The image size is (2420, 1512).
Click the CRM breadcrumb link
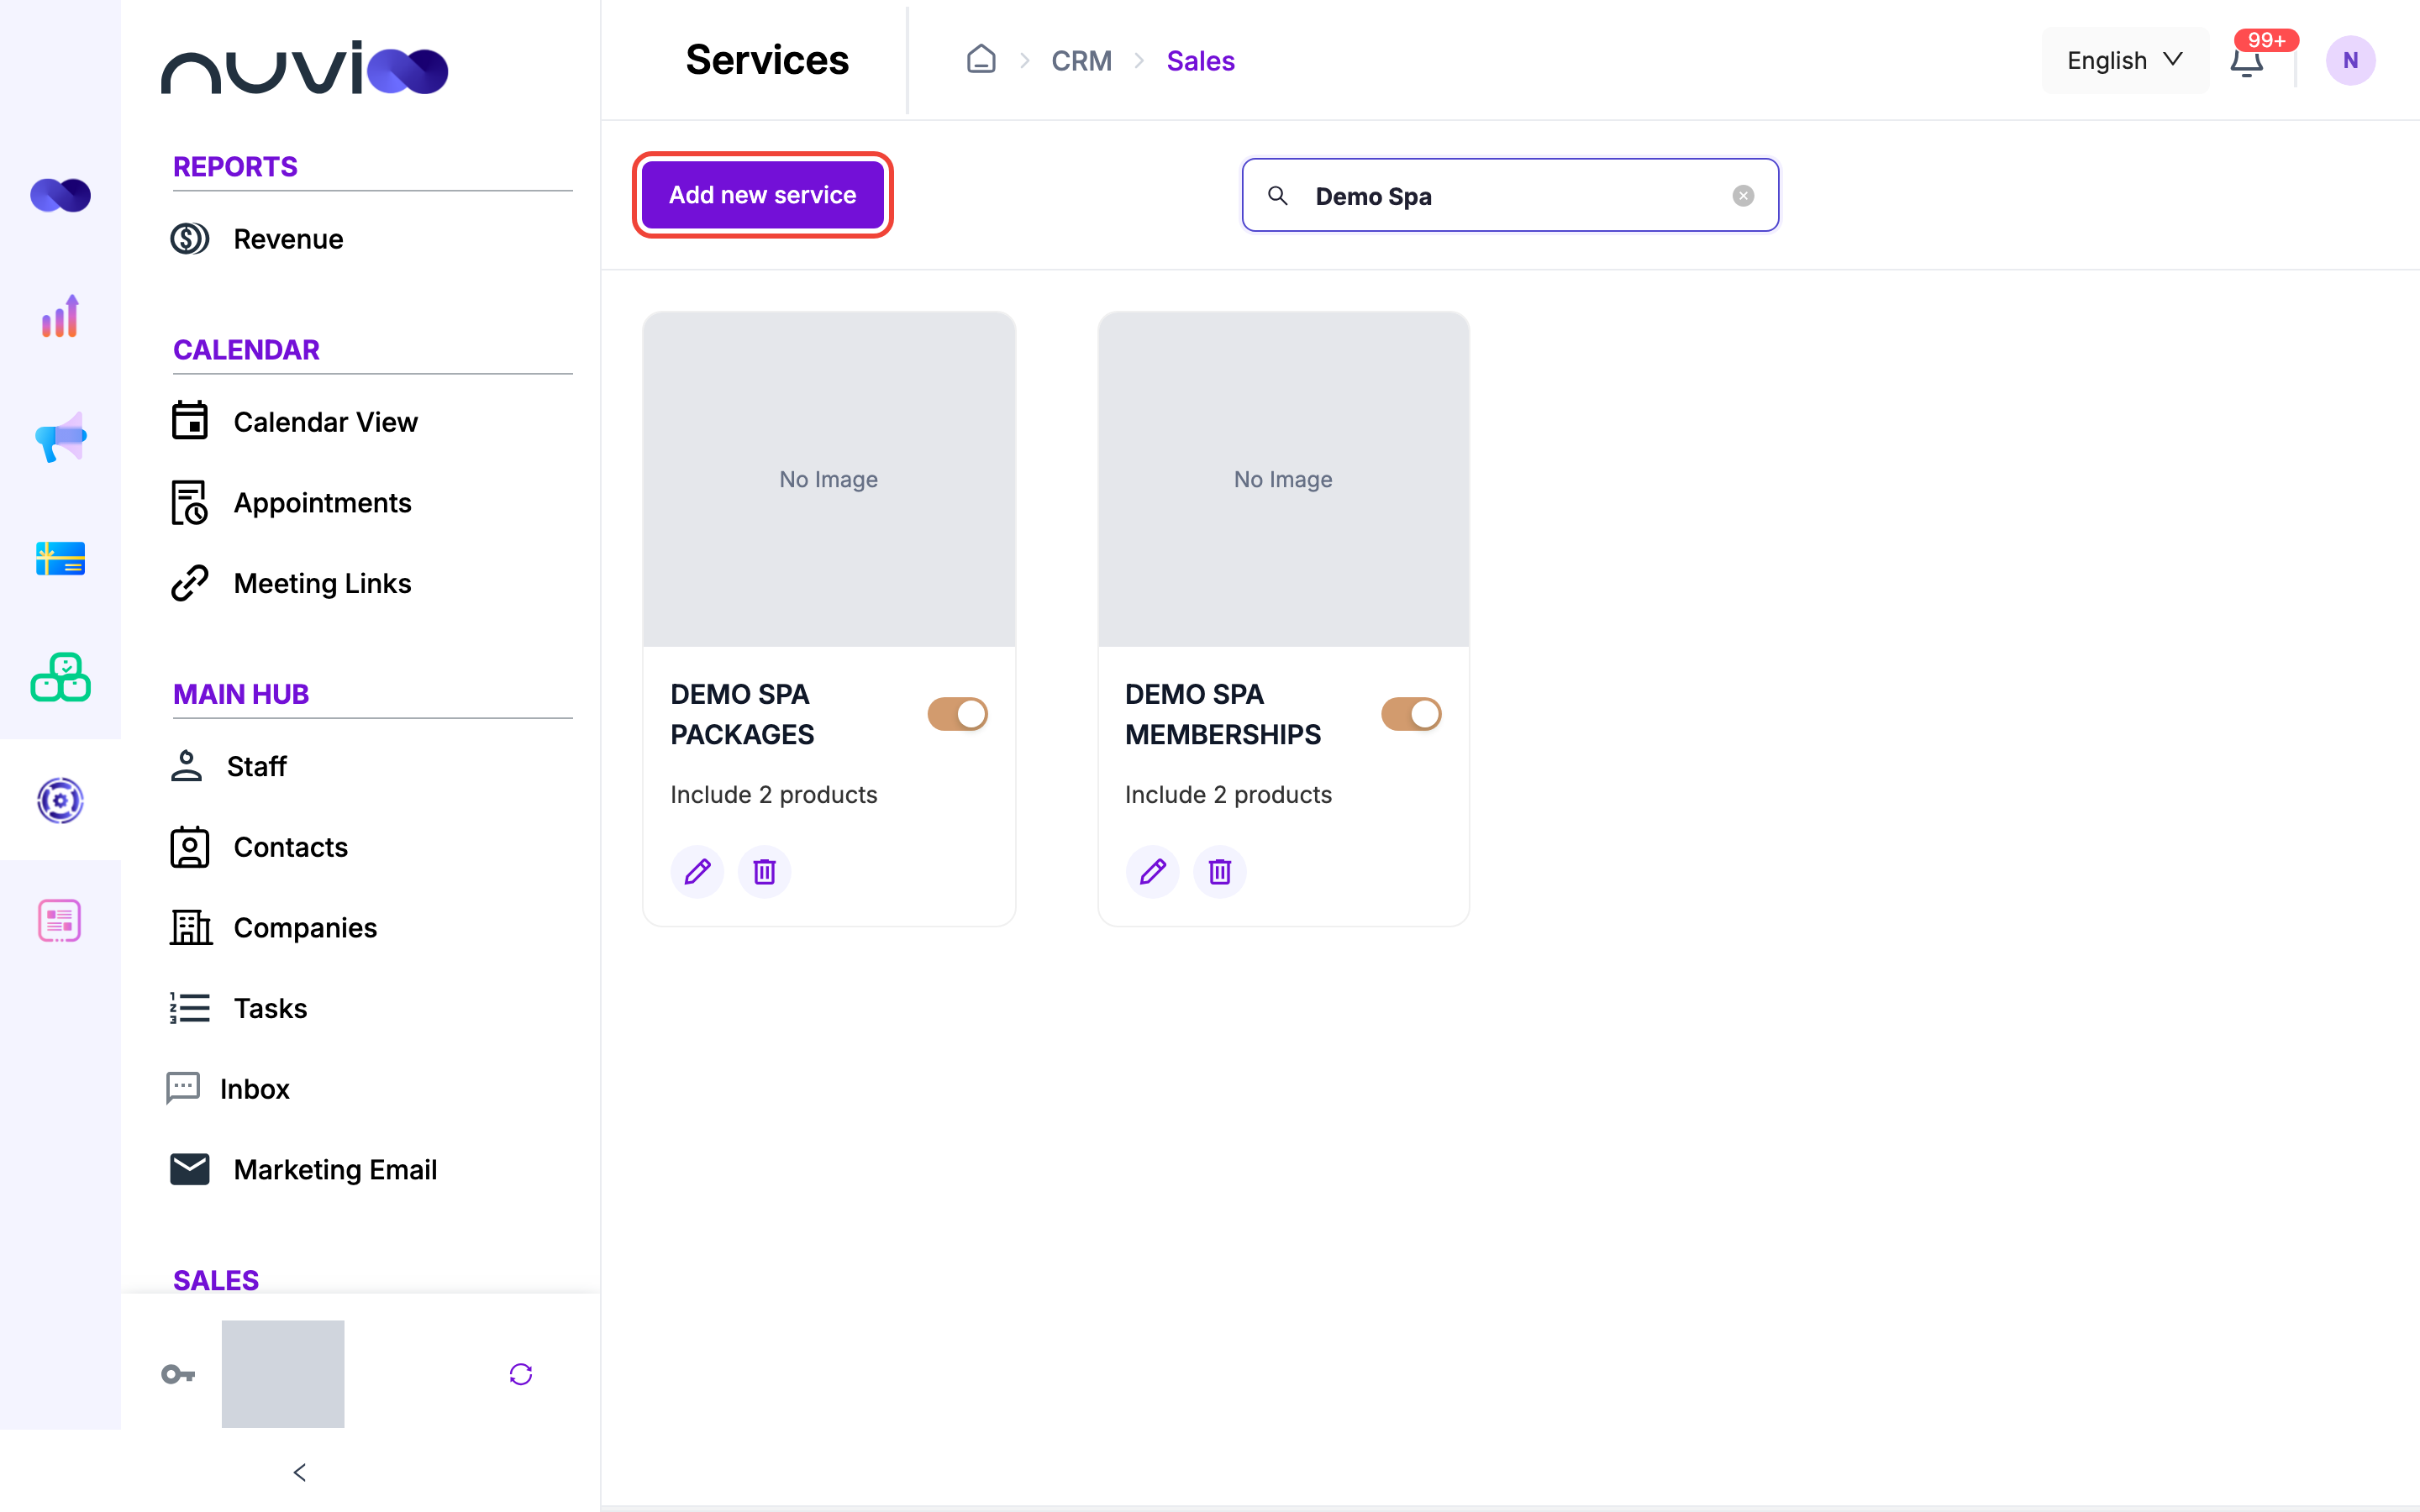pos(1081,61)
